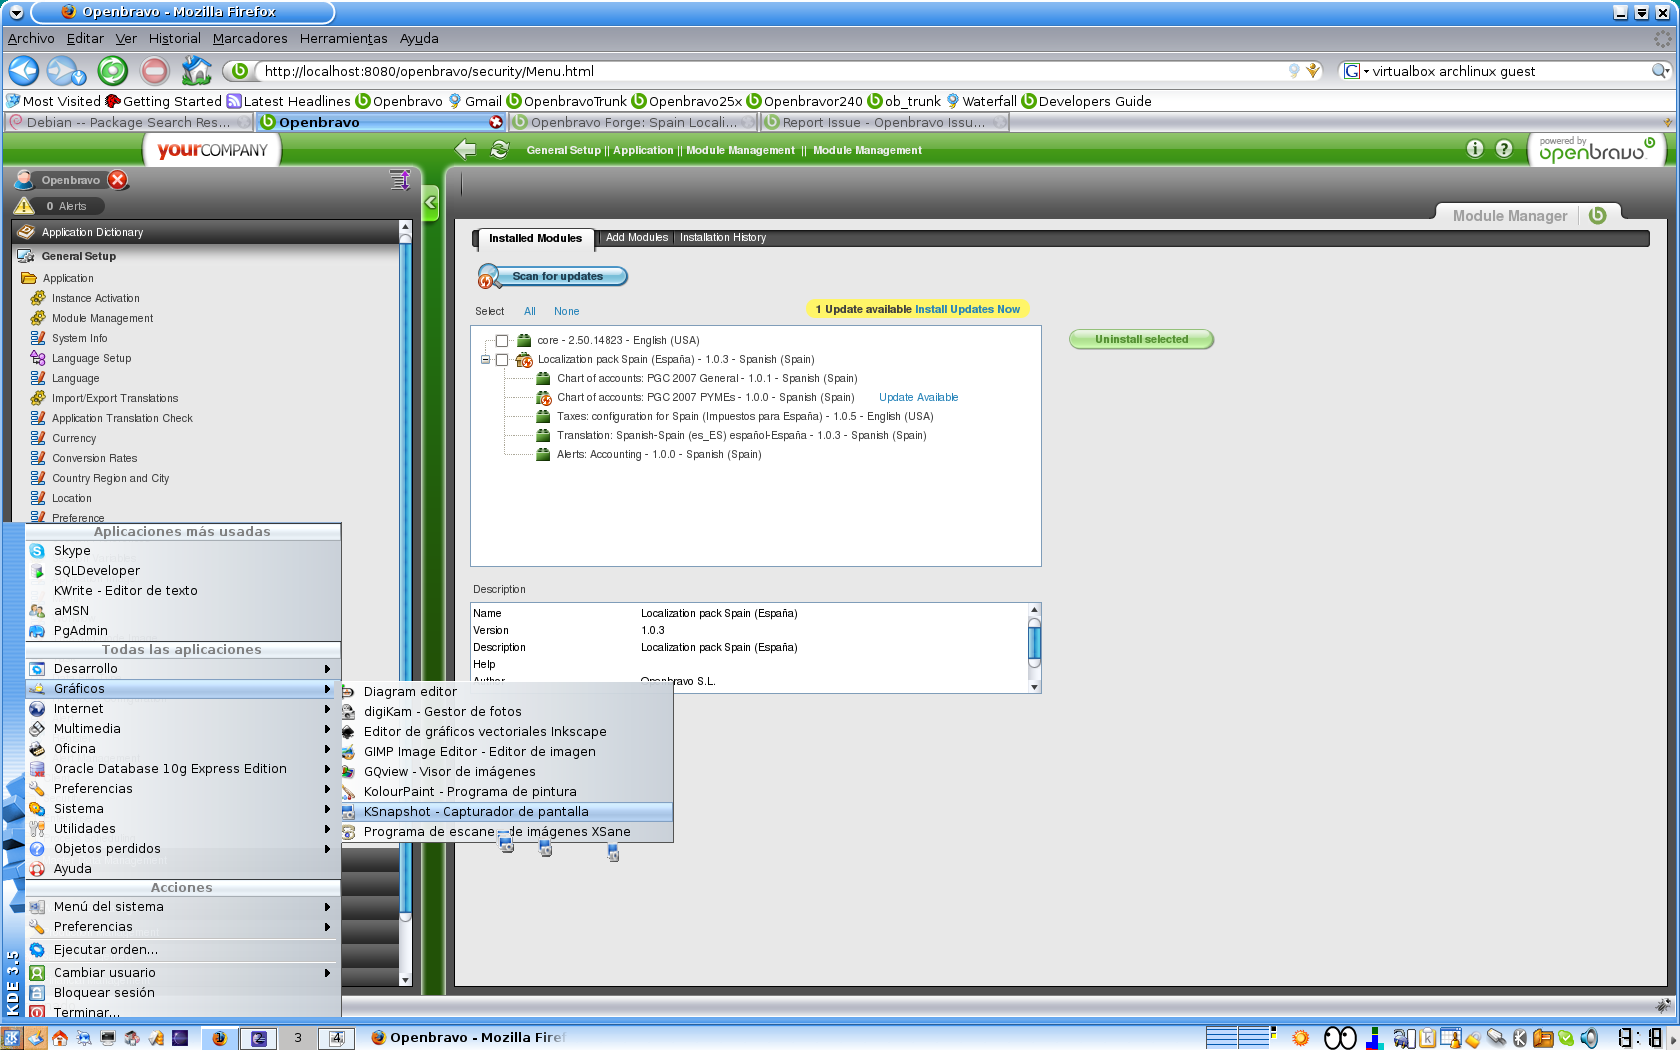Viewport: 1680px width, 1050px height.
Task: Tick the Localization pack Spain checkbox
Action: click(502, 360)
